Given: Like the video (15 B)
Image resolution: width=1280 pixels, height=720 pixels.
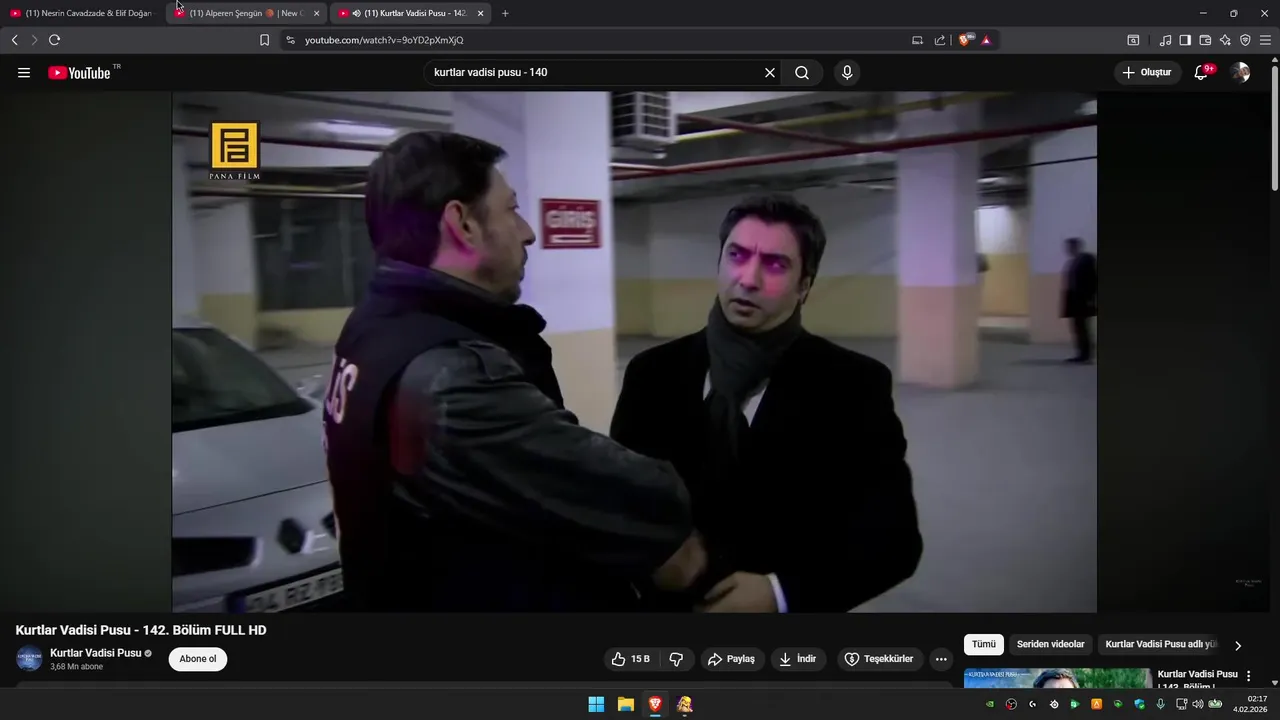Looking at the screenshot, I should click(631, 659).
